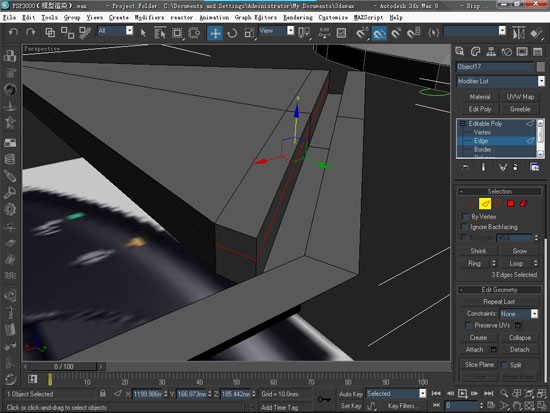Screen dimensions: 550x413
Task: Enable the Split checkbox
Action: (x=504, y=365)
